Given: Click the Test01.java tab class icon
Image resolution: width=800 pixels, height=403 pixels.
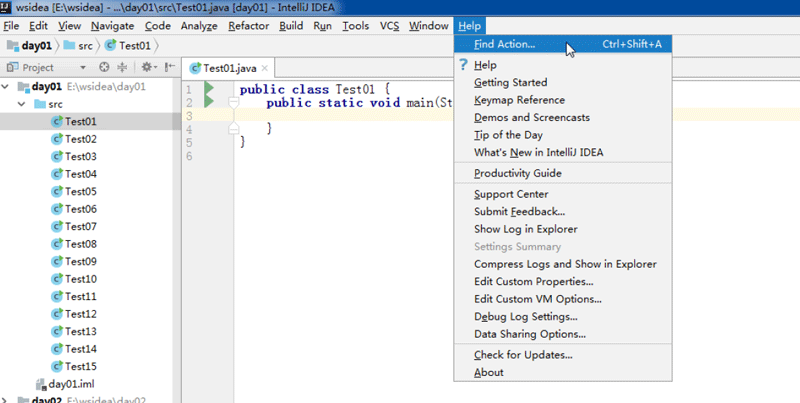Looking at the screenshot, I should [x=195, y=68].
